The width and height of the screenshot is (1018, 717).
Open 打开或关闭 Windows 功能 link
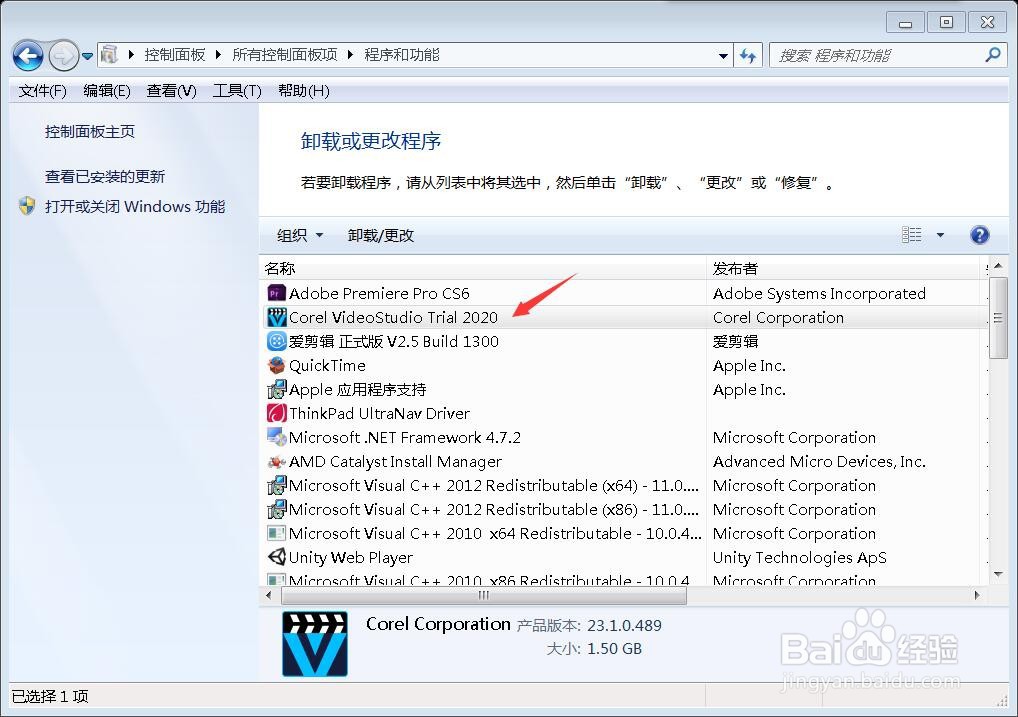click(135, 207)
